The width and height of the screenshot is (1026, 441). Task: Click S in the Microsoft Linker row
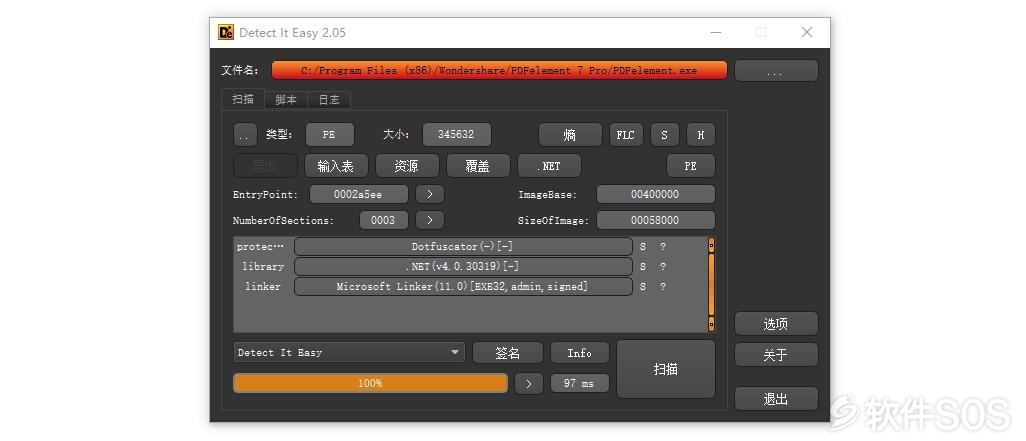pyautogui.click(x=643, y=287)
